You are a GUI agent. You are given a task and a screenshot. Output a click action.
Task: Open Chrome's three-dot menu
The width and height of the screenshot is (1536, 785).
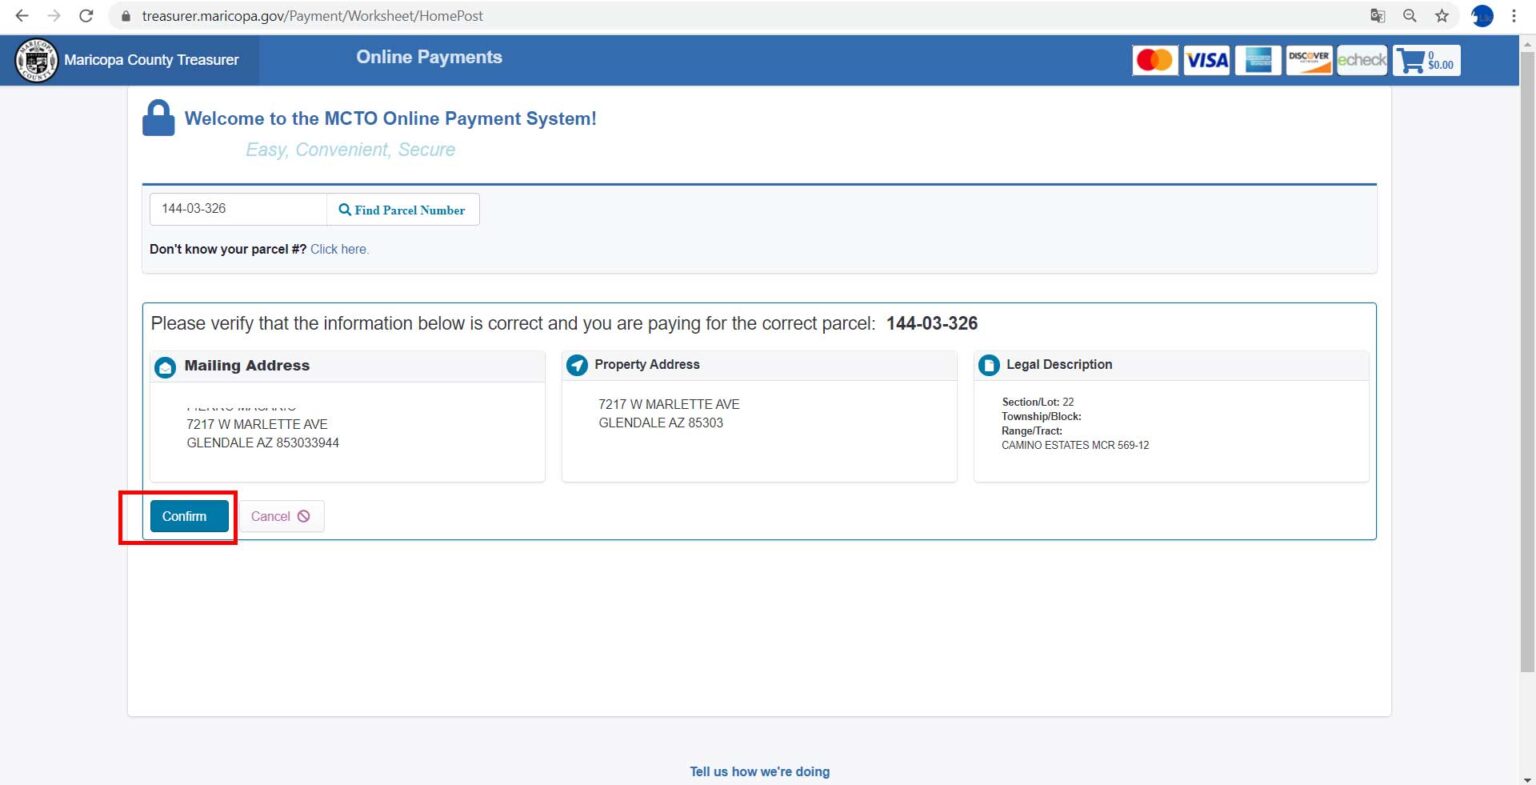pos(1514,16)
